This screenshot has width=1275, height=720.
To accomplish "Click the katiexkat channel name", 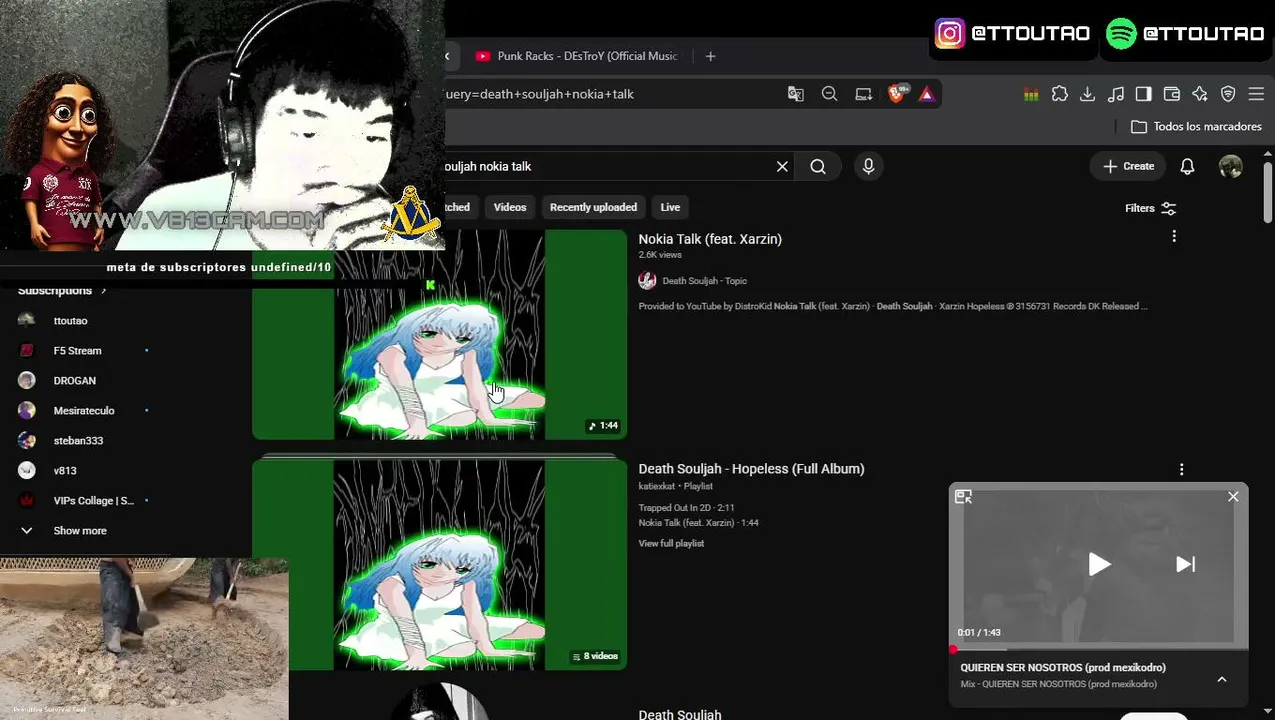I will tap(657, 486).
